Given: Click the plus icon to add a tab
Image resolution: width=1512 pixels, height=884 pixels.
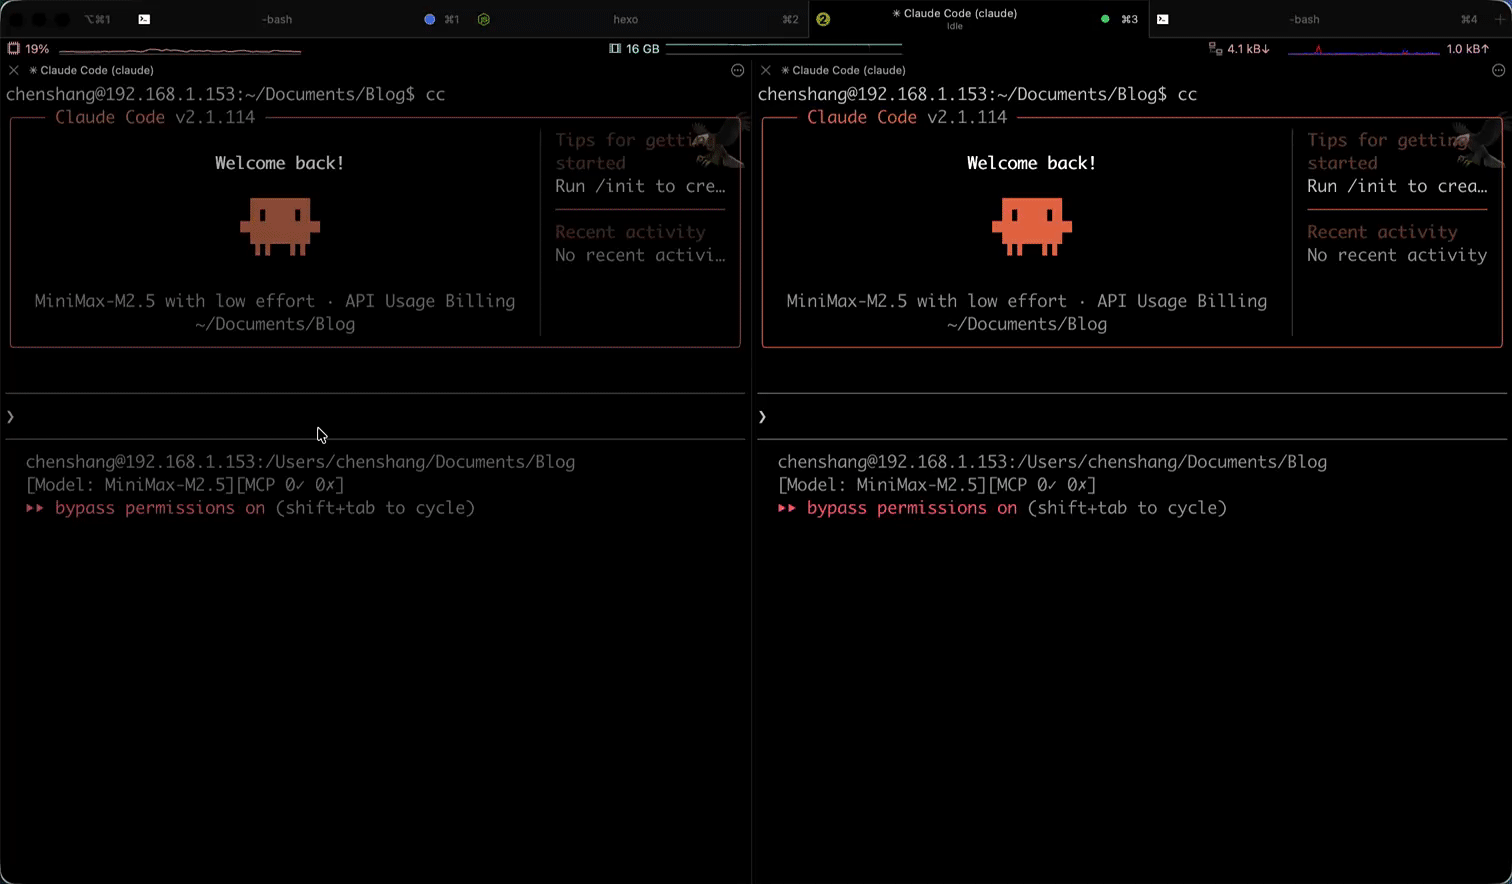Looking at the screenshot, I should coord(1499,19).
